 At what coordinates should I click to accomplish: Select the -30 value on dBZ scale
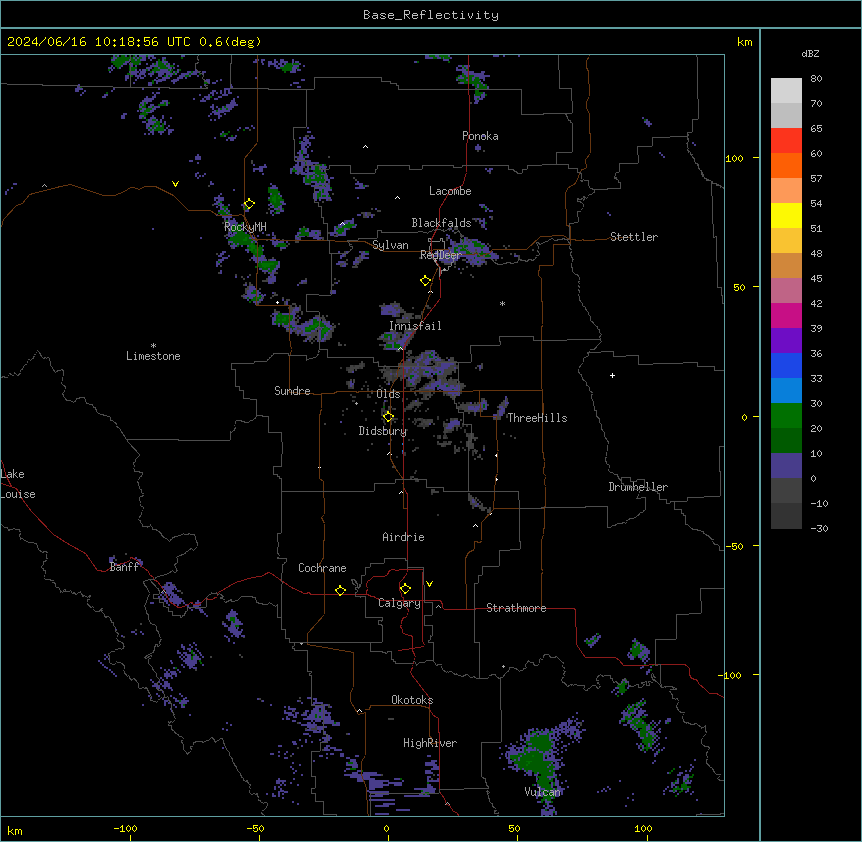[819, 529]
